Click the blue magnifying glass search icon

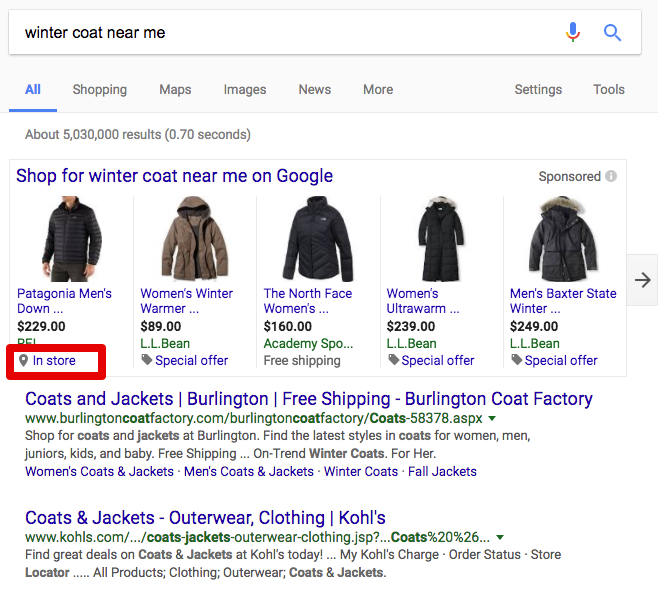[612, 32]
